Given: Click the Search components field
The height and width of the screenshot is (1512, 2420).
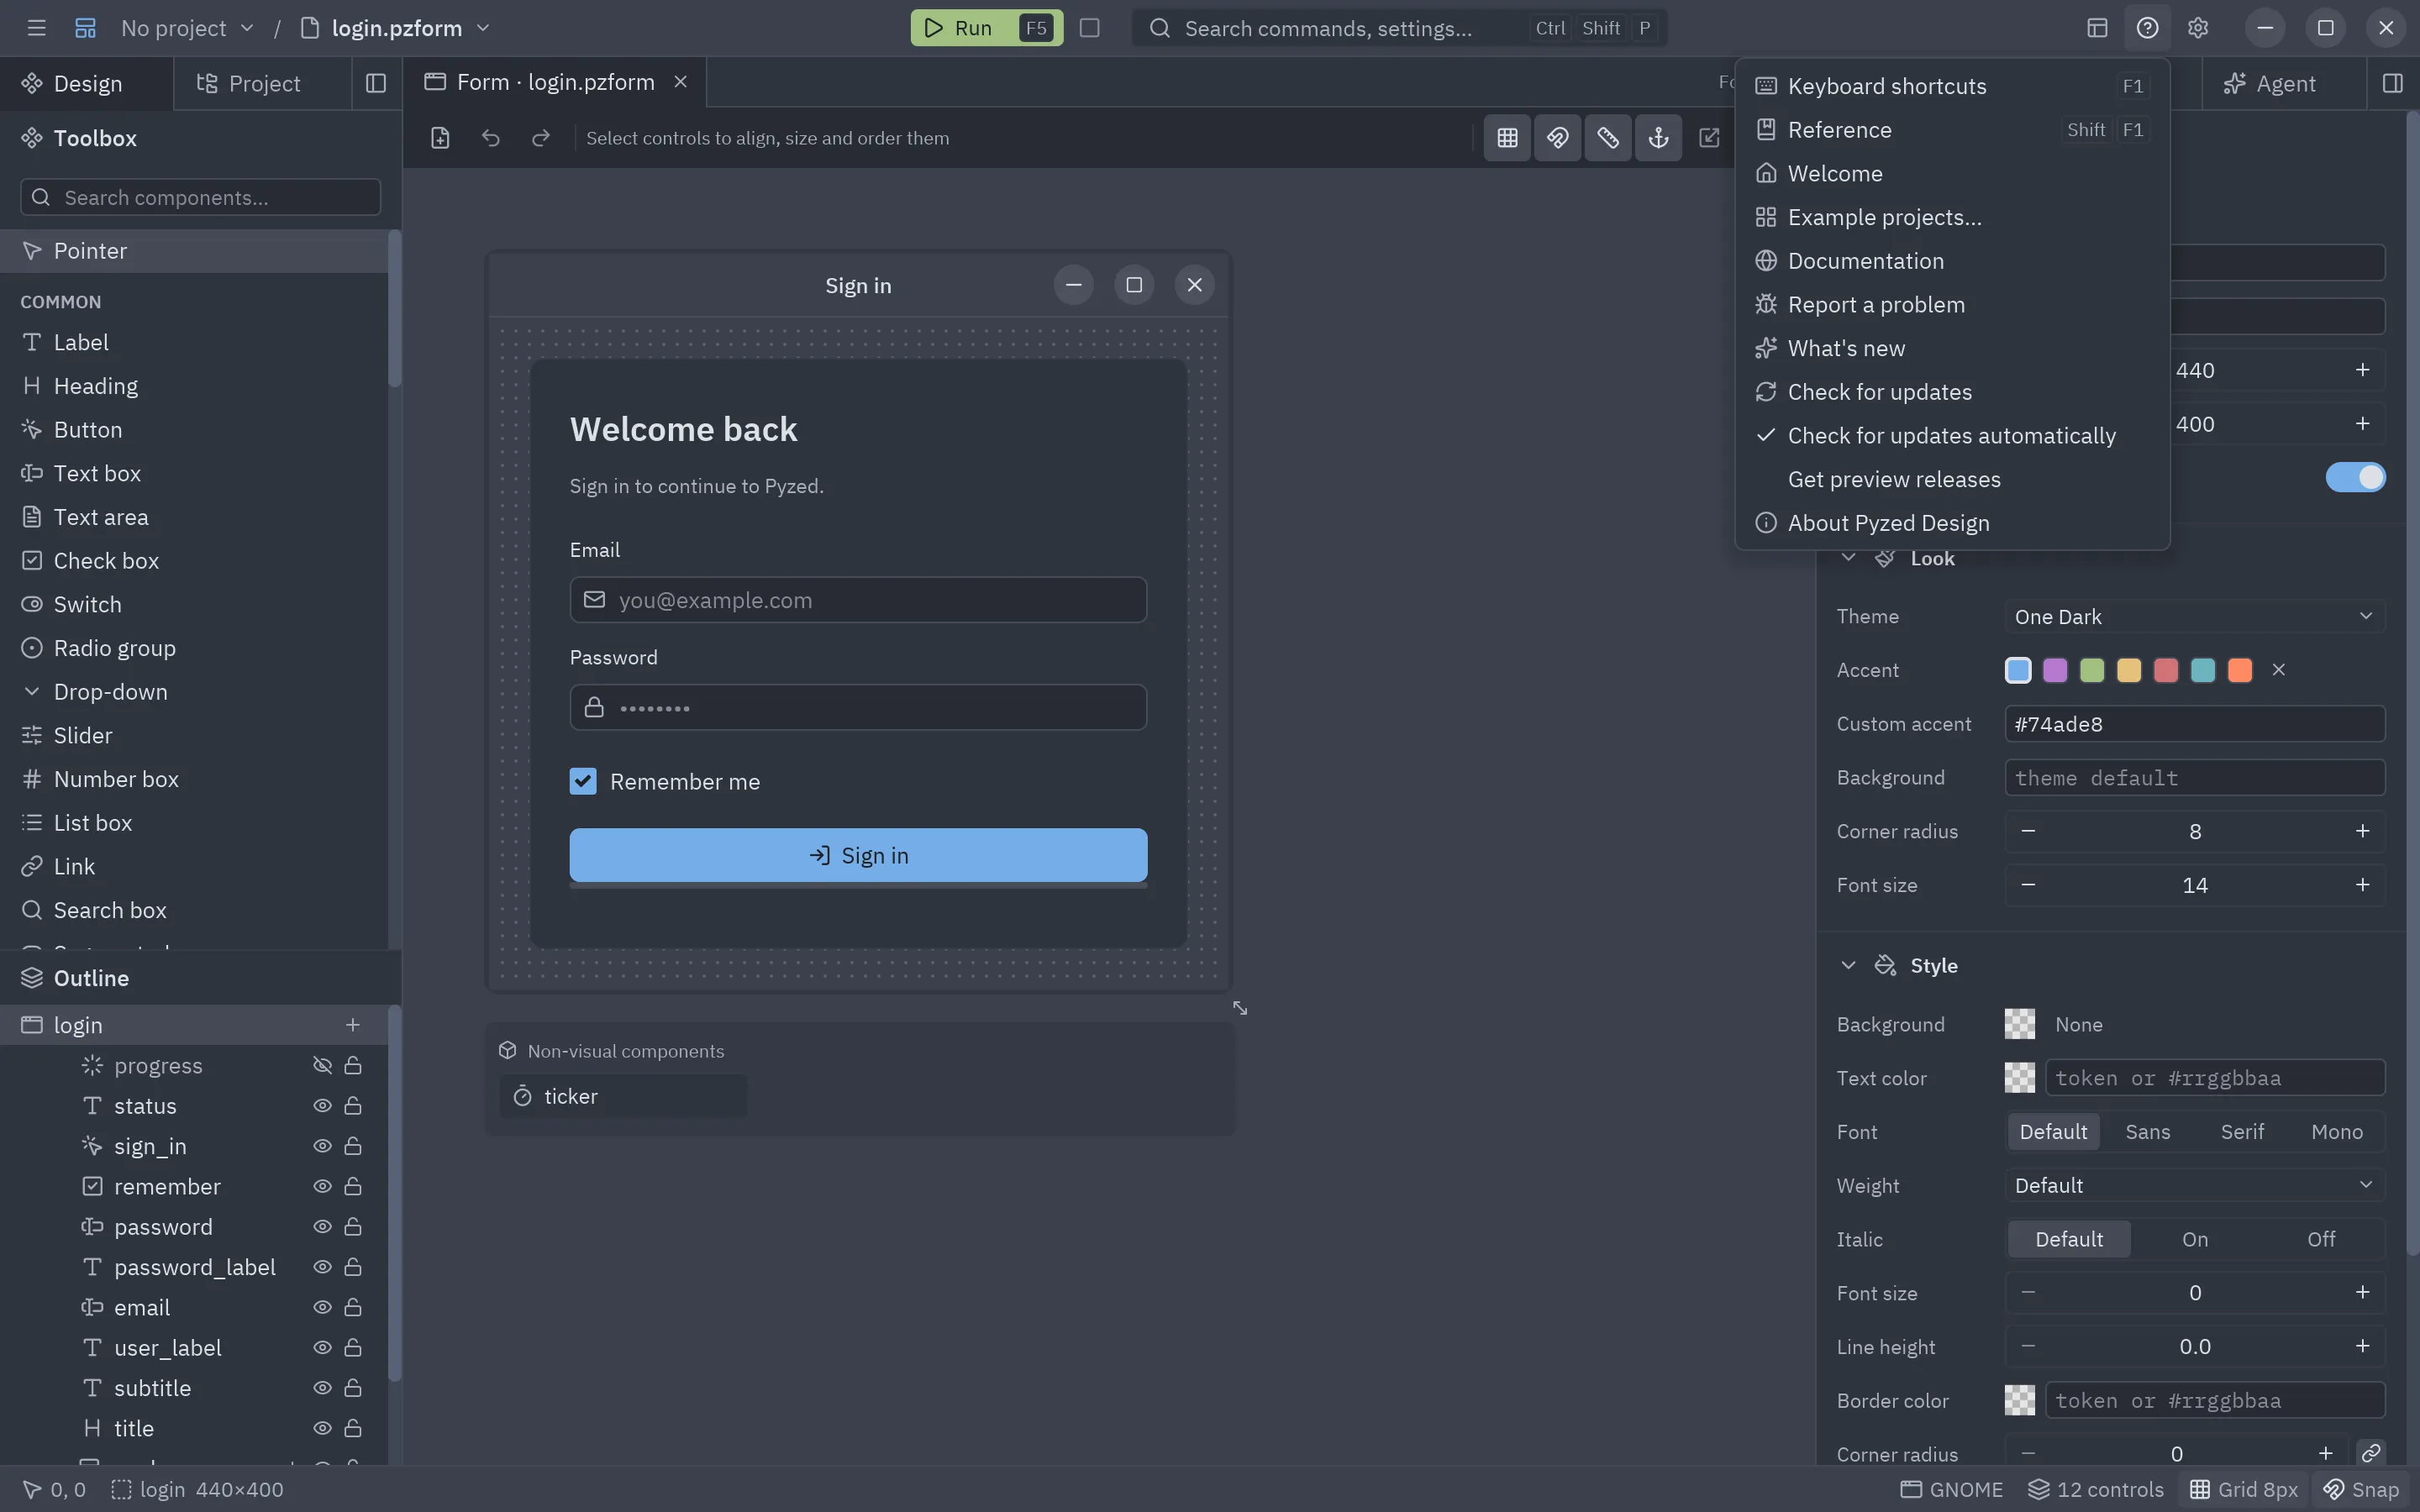Looking at the screenshot, I should (x=200, y=197).
